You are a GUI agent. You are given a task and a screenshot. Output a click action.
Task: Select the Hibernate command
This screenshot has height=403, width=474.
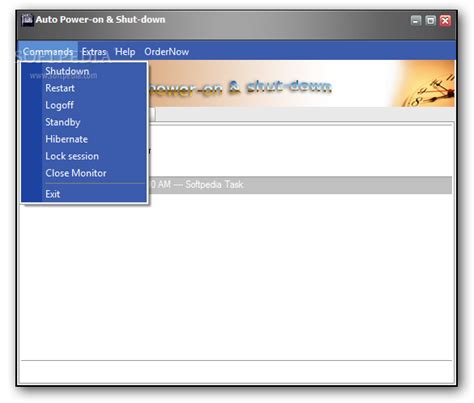tap(85, 139)
